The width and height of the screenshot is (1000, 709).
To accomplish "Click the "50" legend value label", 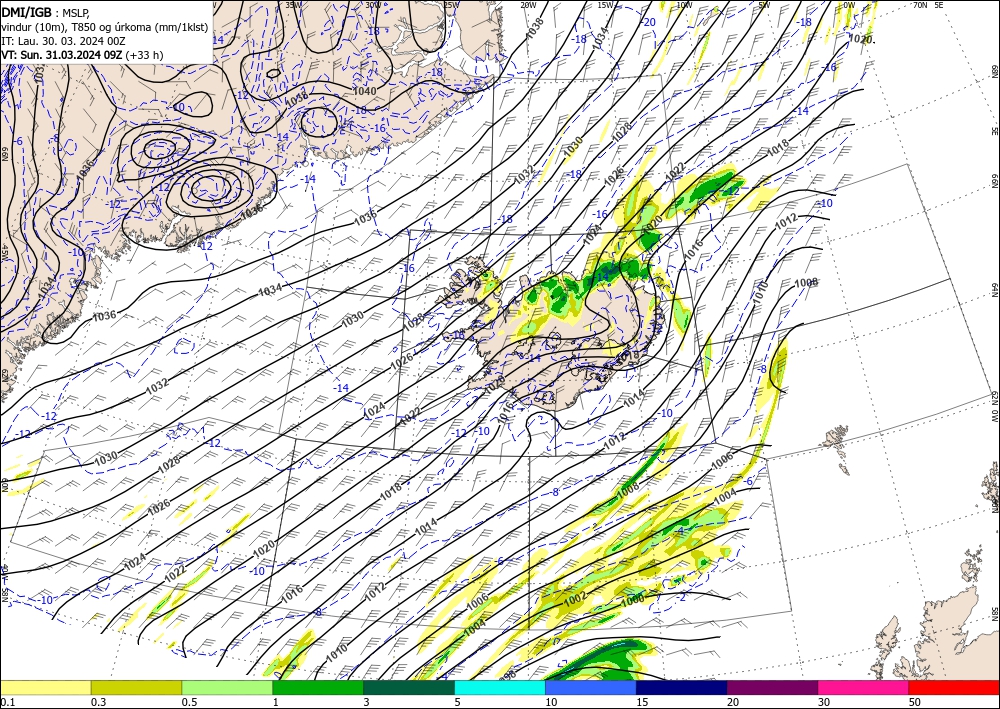I will click(x=915, y=702).
